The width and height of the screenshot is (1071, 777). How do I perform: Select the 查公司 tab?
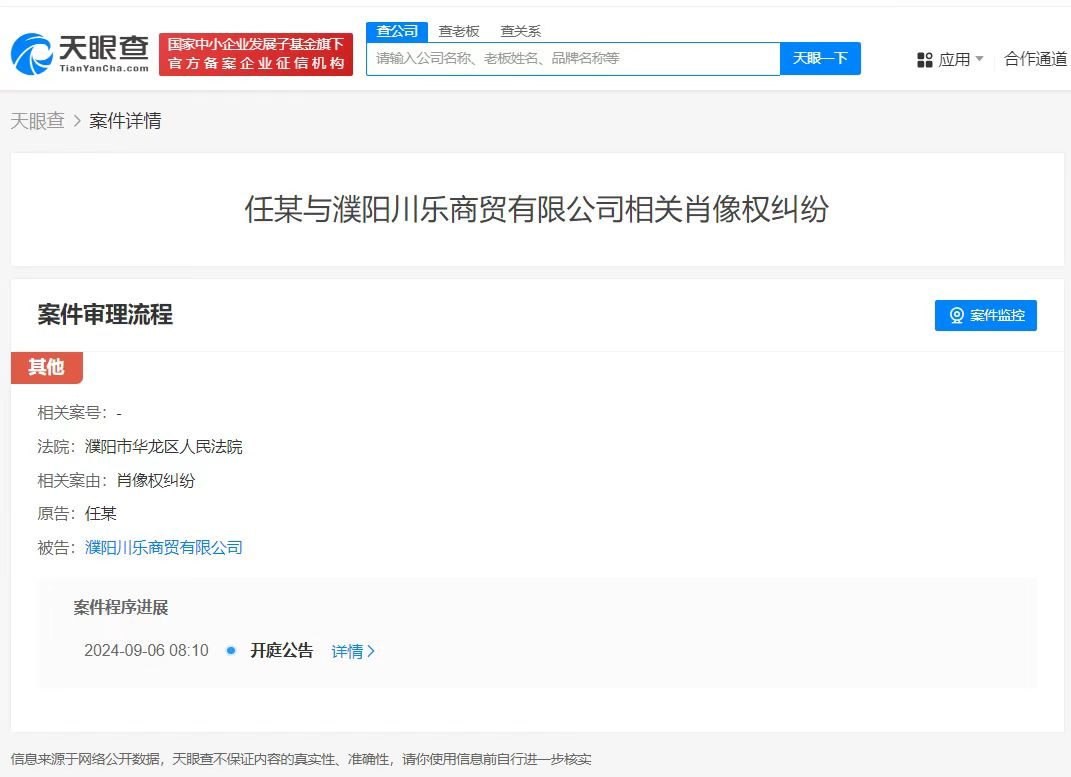pos(398,31)
